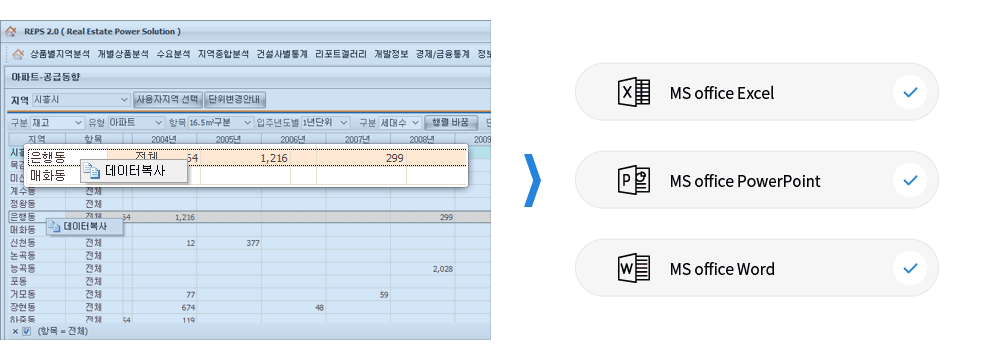Uncheck the filter checkbox beside (항목 = 전체)

click(x=26, y=331)
